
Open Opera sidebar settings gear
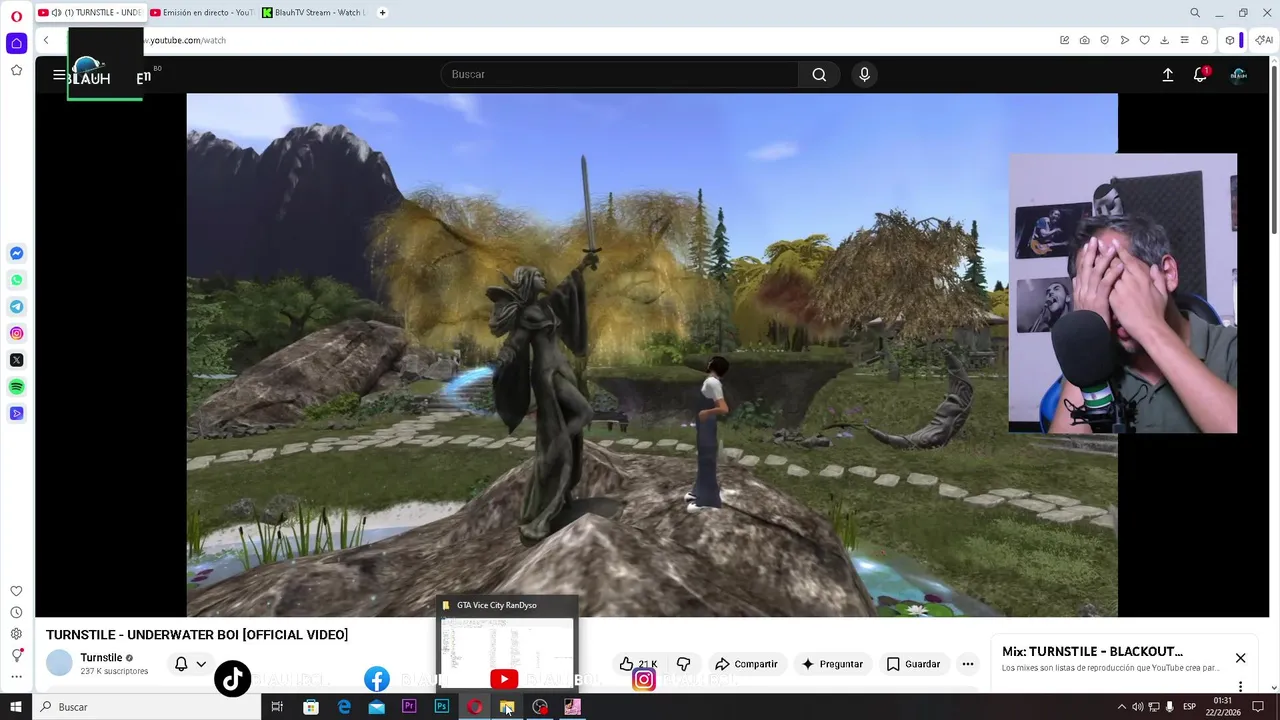tap(16, 634)
